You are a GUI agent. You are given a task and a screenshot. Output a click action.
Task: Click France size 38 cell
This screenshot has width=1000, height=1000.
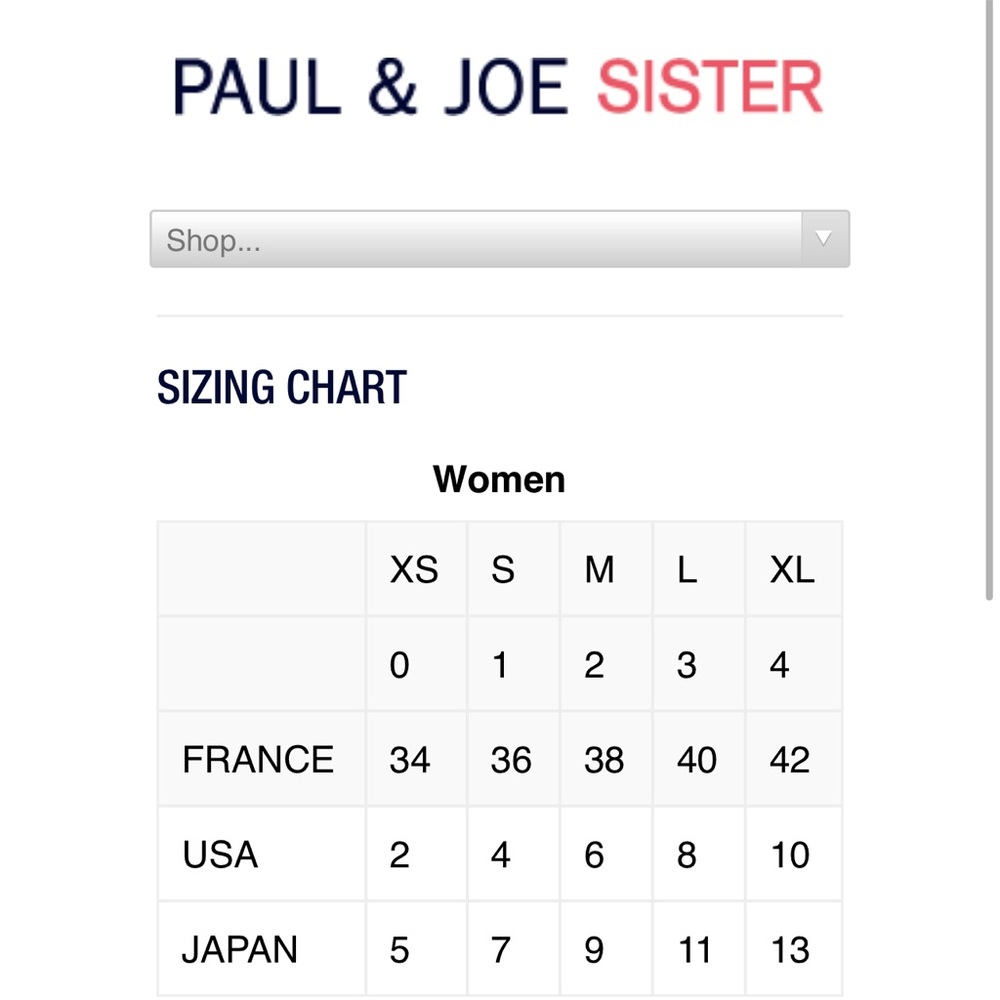tap(606, 759)
